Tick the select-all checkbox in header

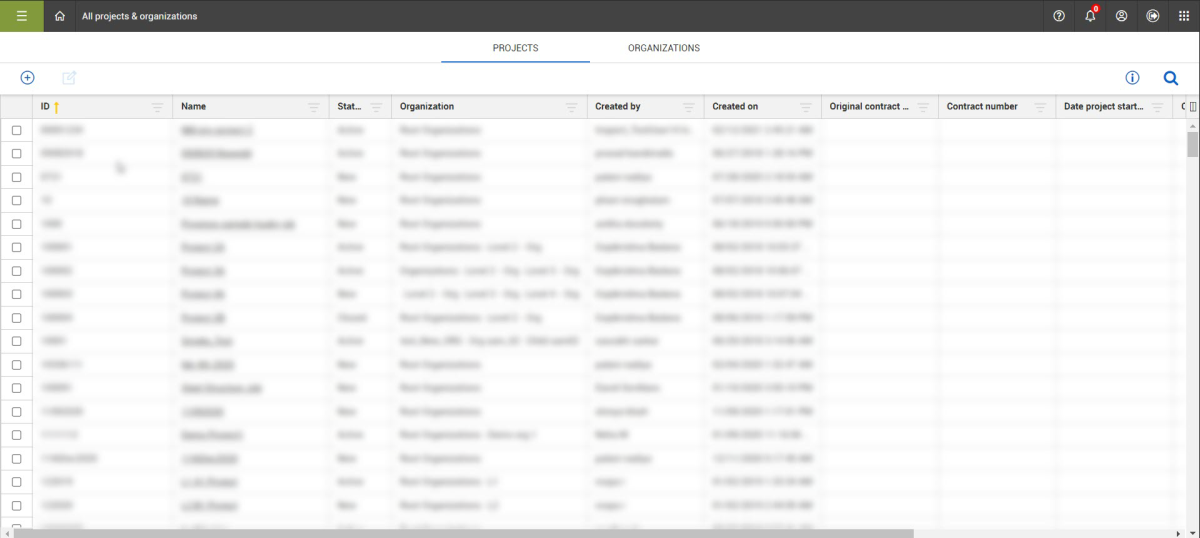tap(16, 107)
